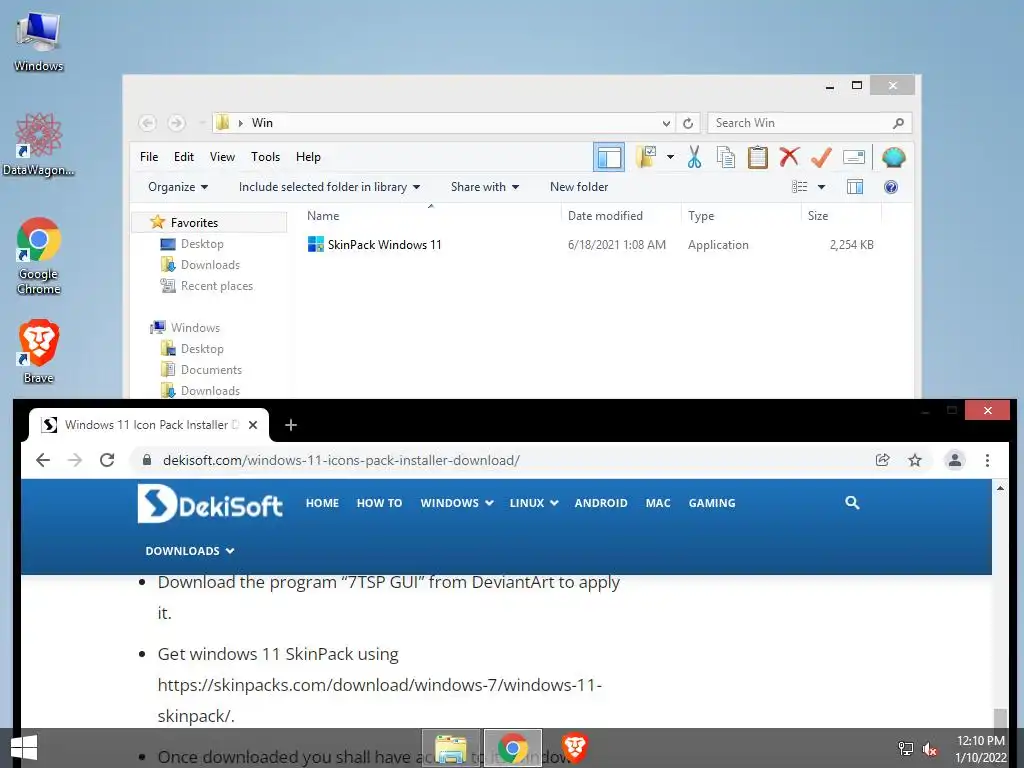Open the GAMING link
Image resolution: width=1024 pixels, height=768 pixels.
712,503
